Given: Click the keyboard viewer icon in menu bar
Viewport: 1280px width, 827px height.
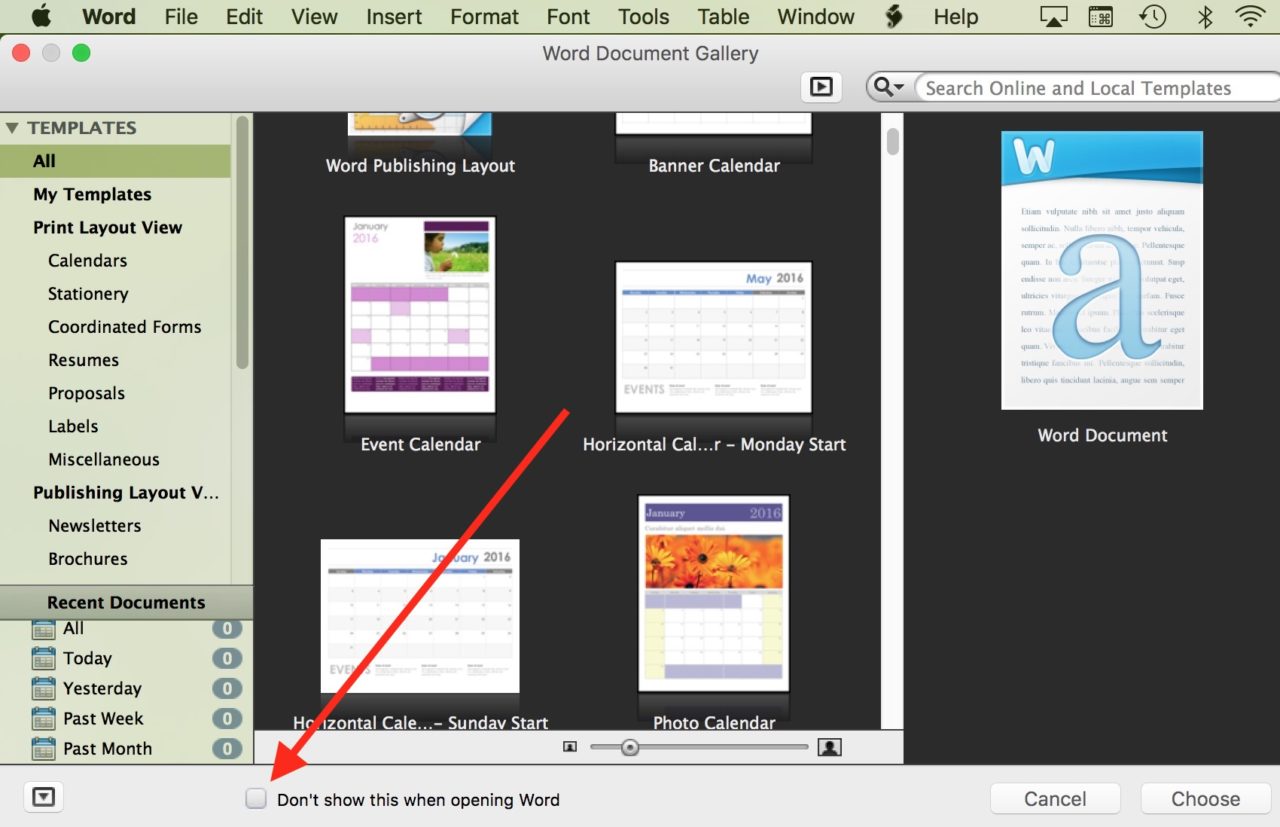Looking at the screenshot, I should [1101, 16].
